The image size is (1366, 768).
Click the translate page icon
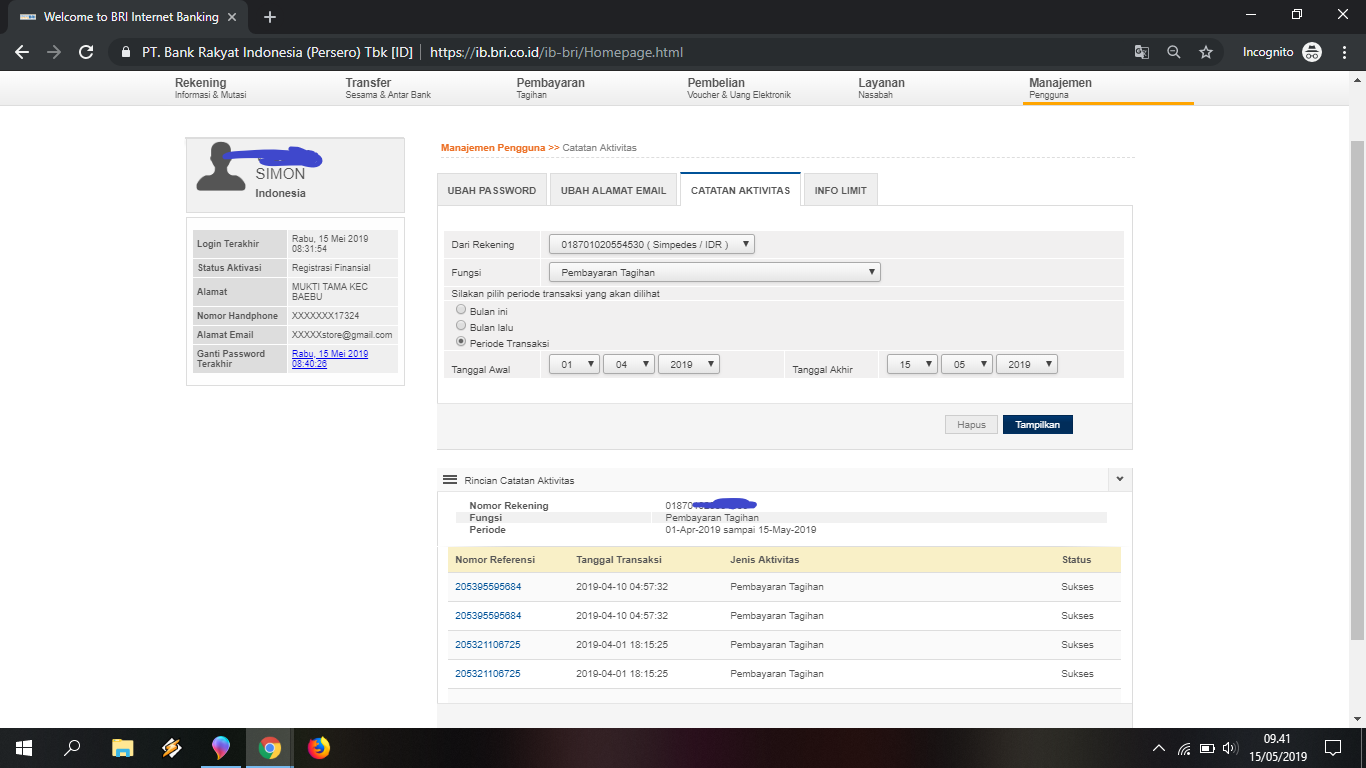coord(1141,52)
